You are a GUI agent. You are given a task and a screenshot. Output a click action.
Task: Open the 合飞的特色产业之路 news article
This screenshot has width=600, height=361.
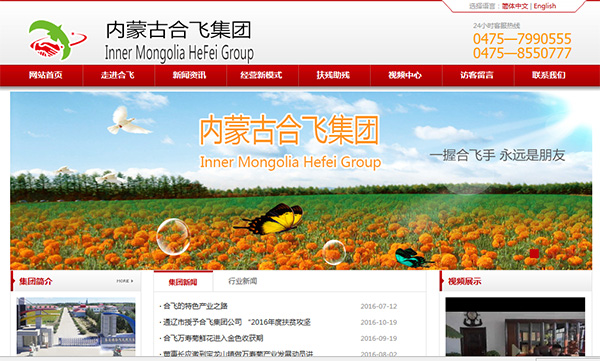[x=196, y=306]
